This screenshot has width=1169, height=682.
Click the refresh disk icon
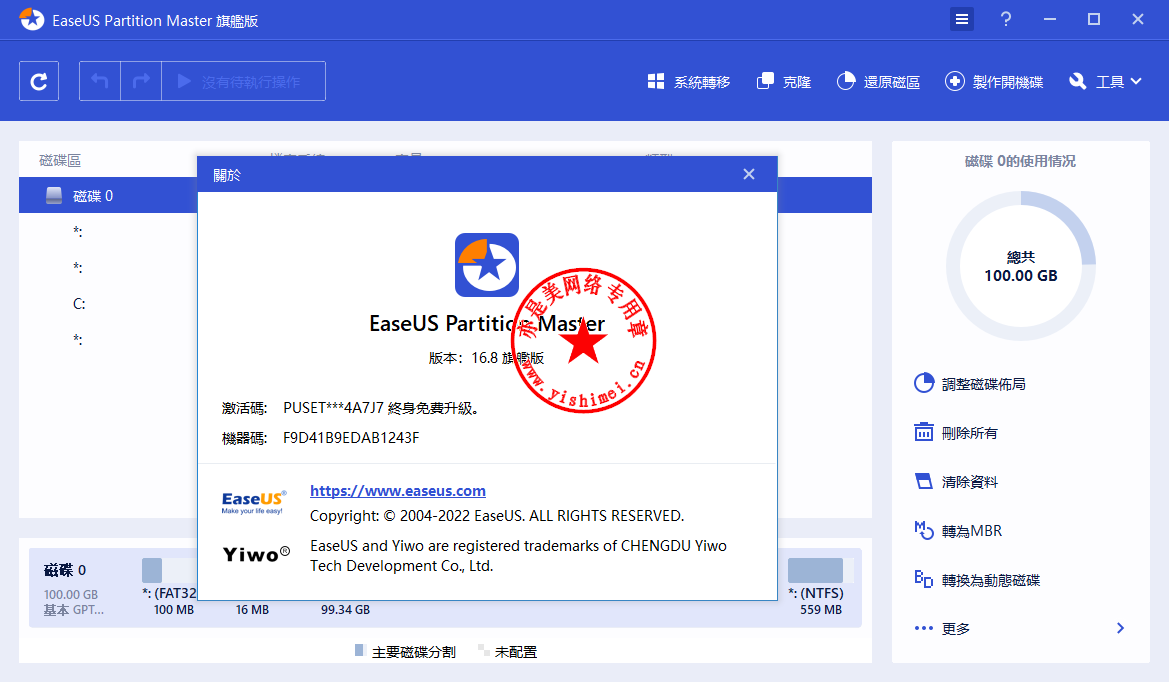click(x=39, y=81)
